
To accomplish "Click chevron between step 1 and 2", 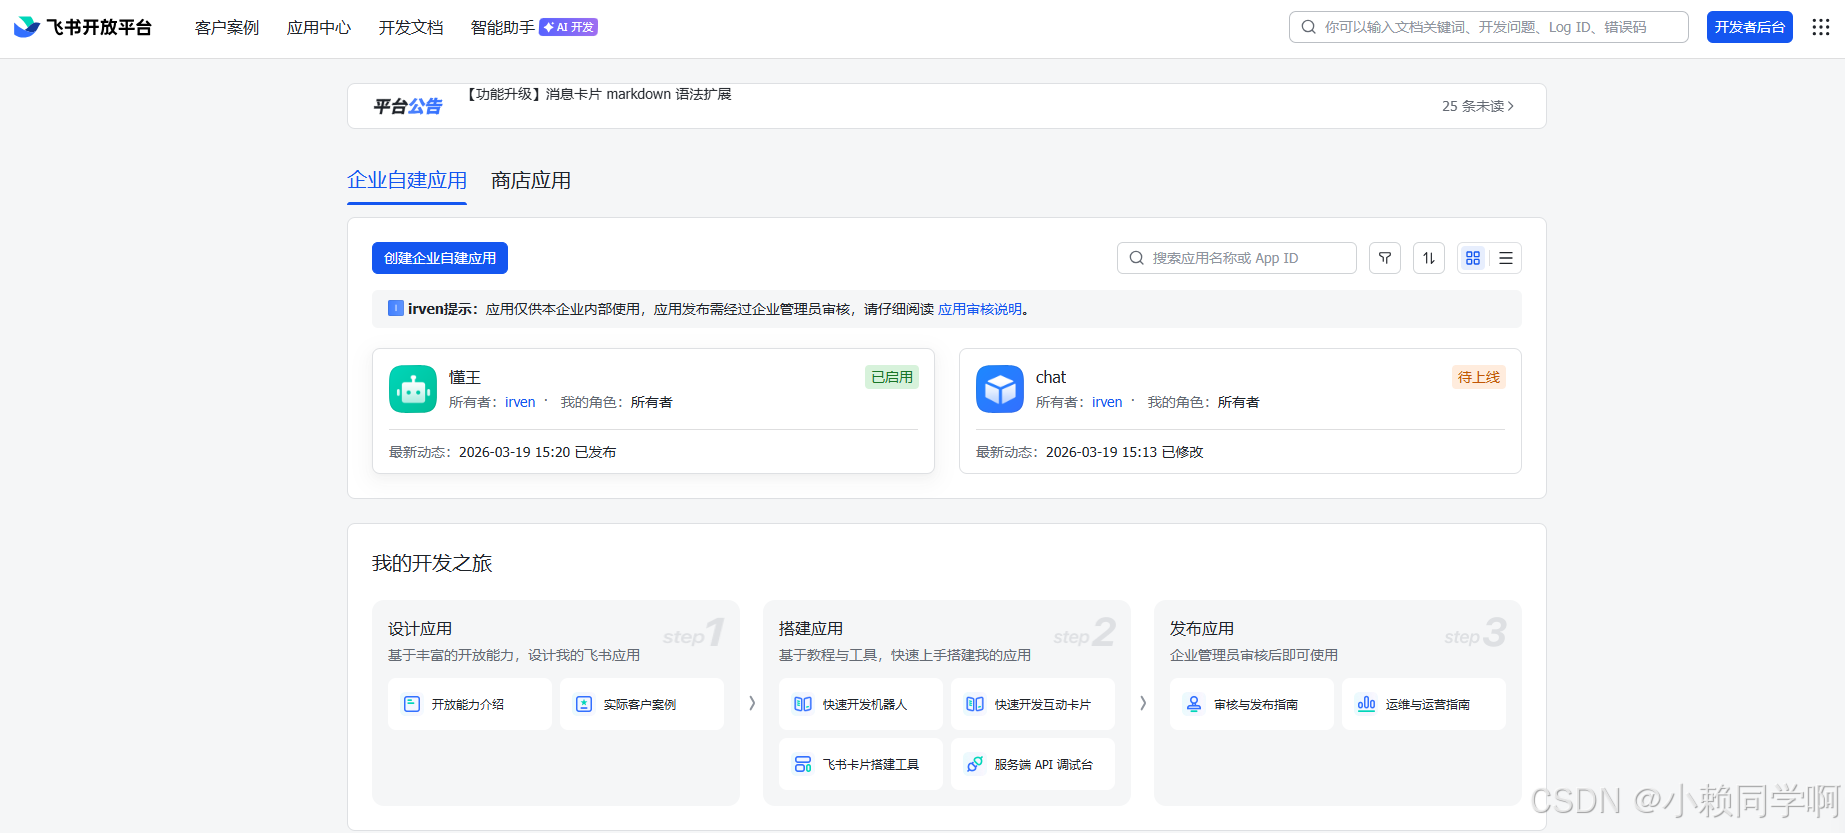I will tap(752, 703).
